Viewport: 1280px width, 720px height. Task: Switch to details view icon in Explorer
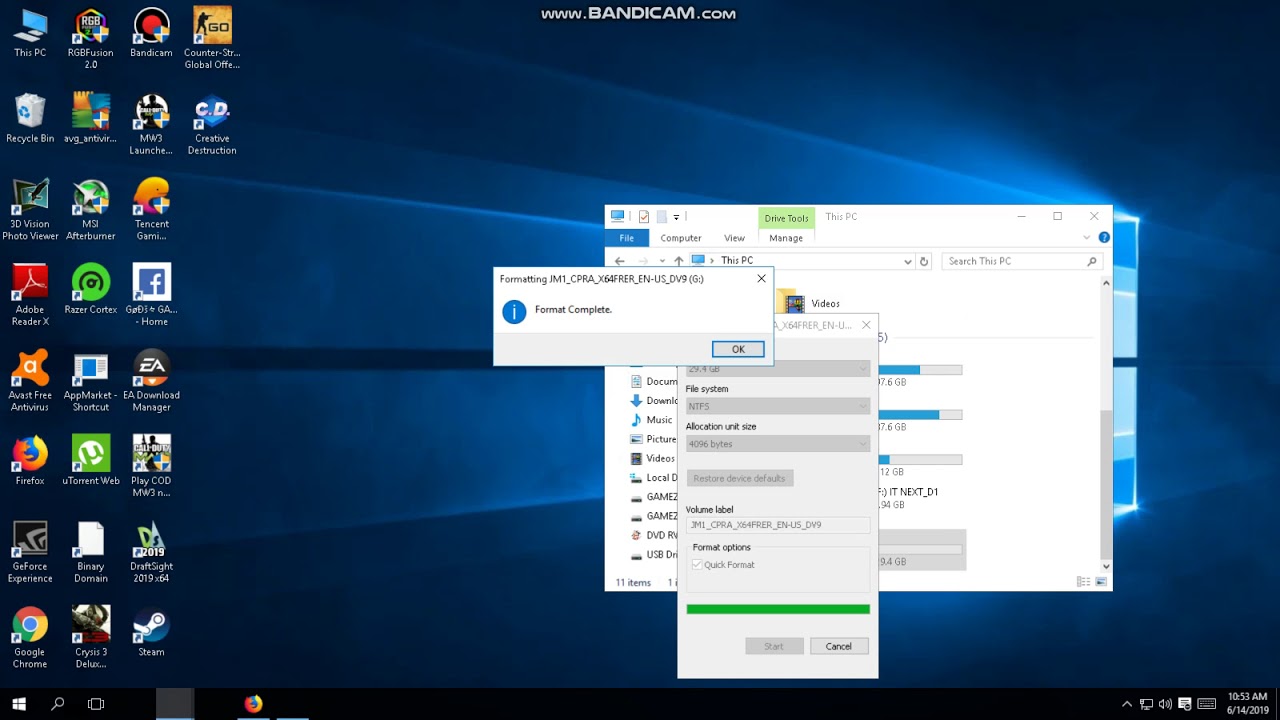pyautogui.click(x=1083, y=582)
